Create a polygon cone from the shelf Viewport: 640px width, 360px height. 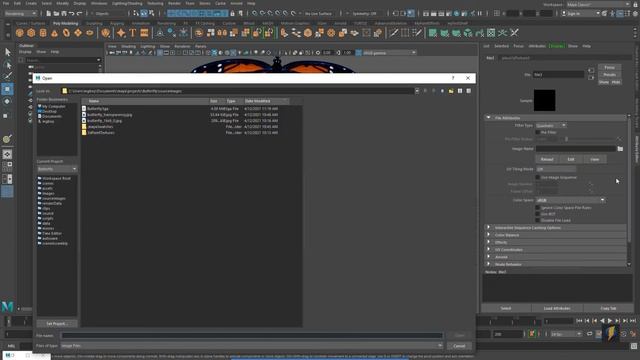pos(54,33)
